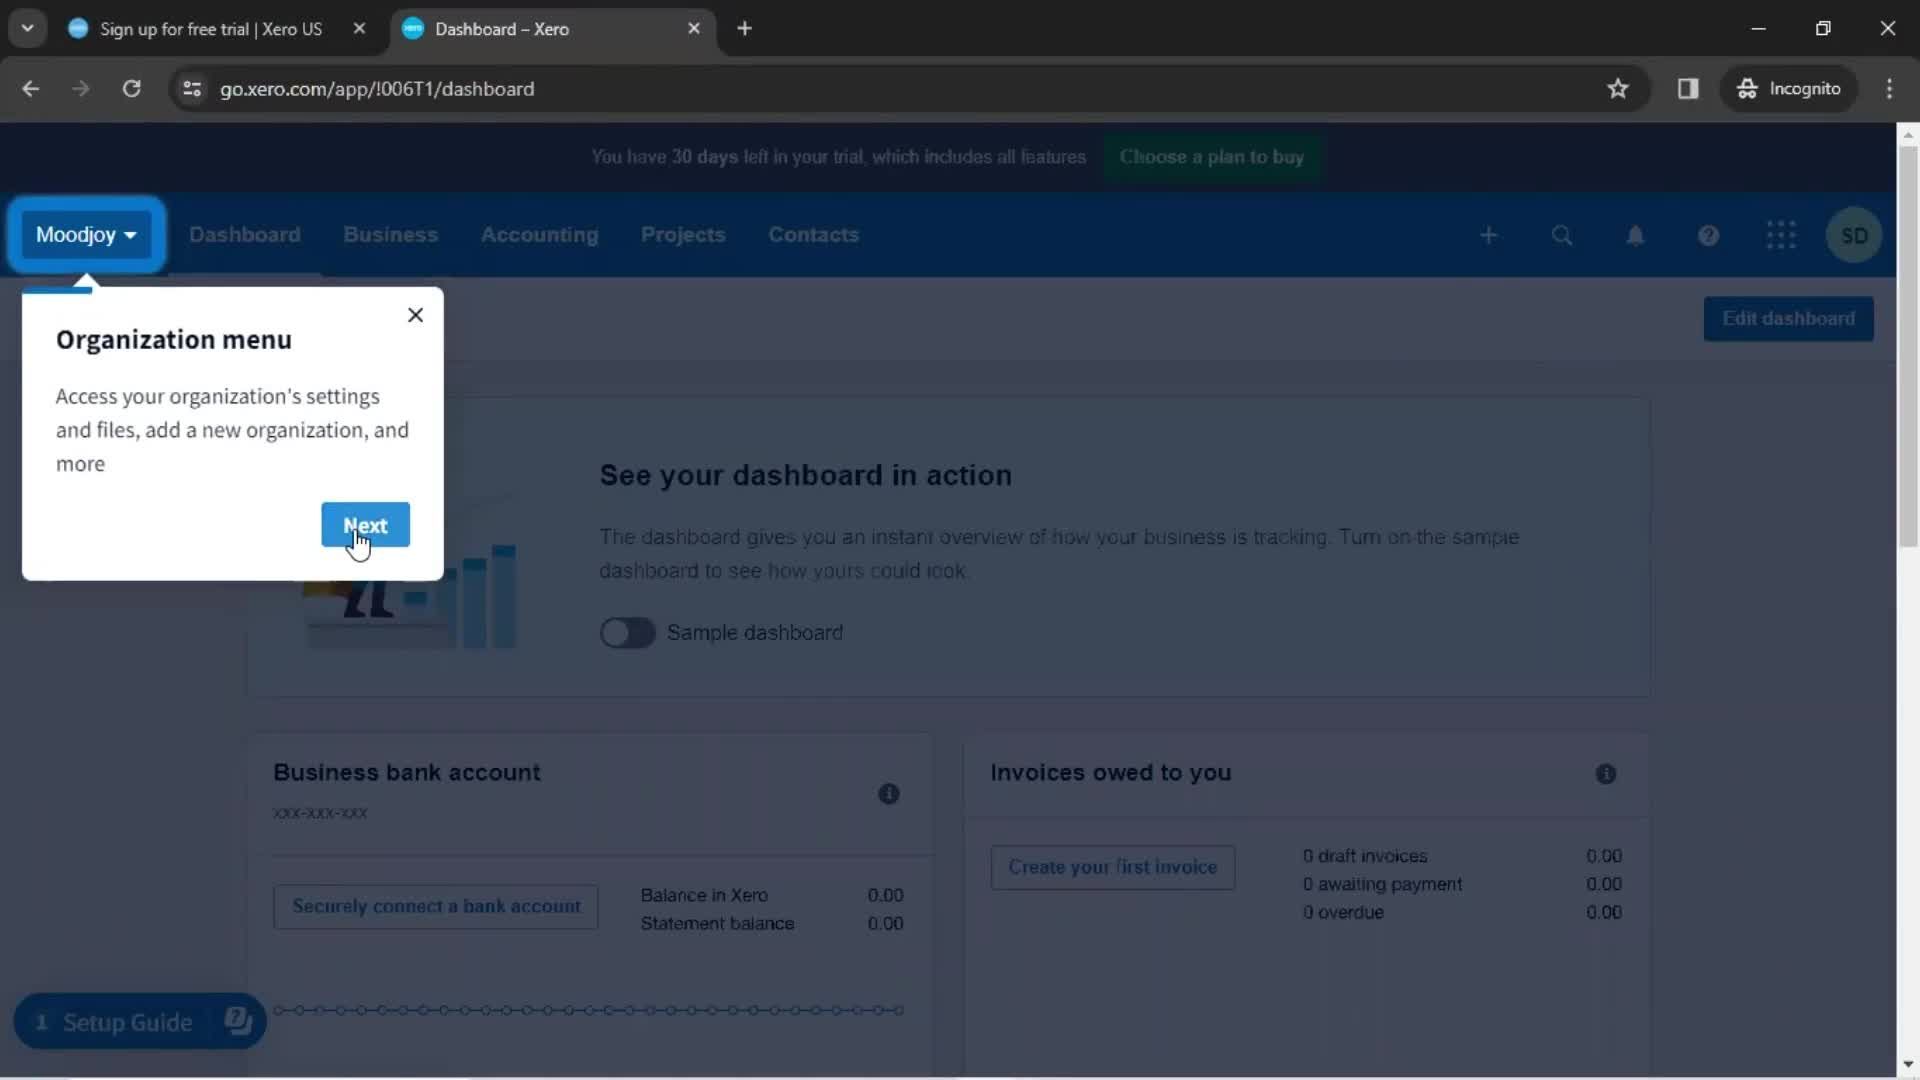This screenshot has height=1080, width=1920.
Task: Go back with the browser back arrow
Action: tap(31, 89)
